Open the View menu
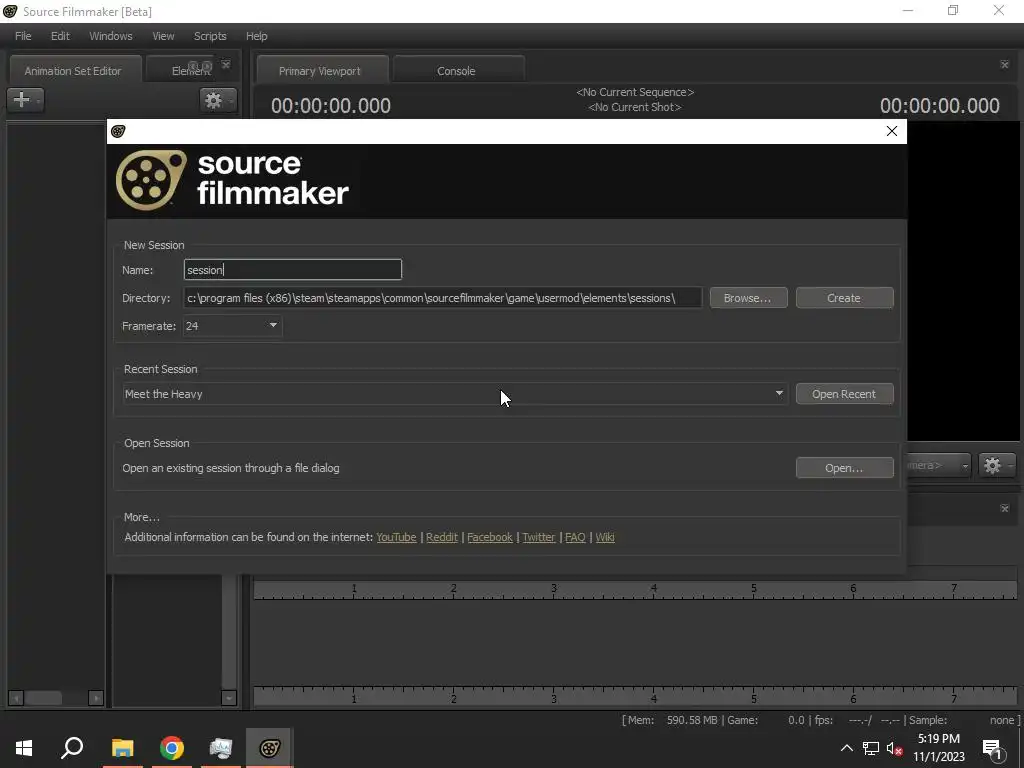 (163, 36)
